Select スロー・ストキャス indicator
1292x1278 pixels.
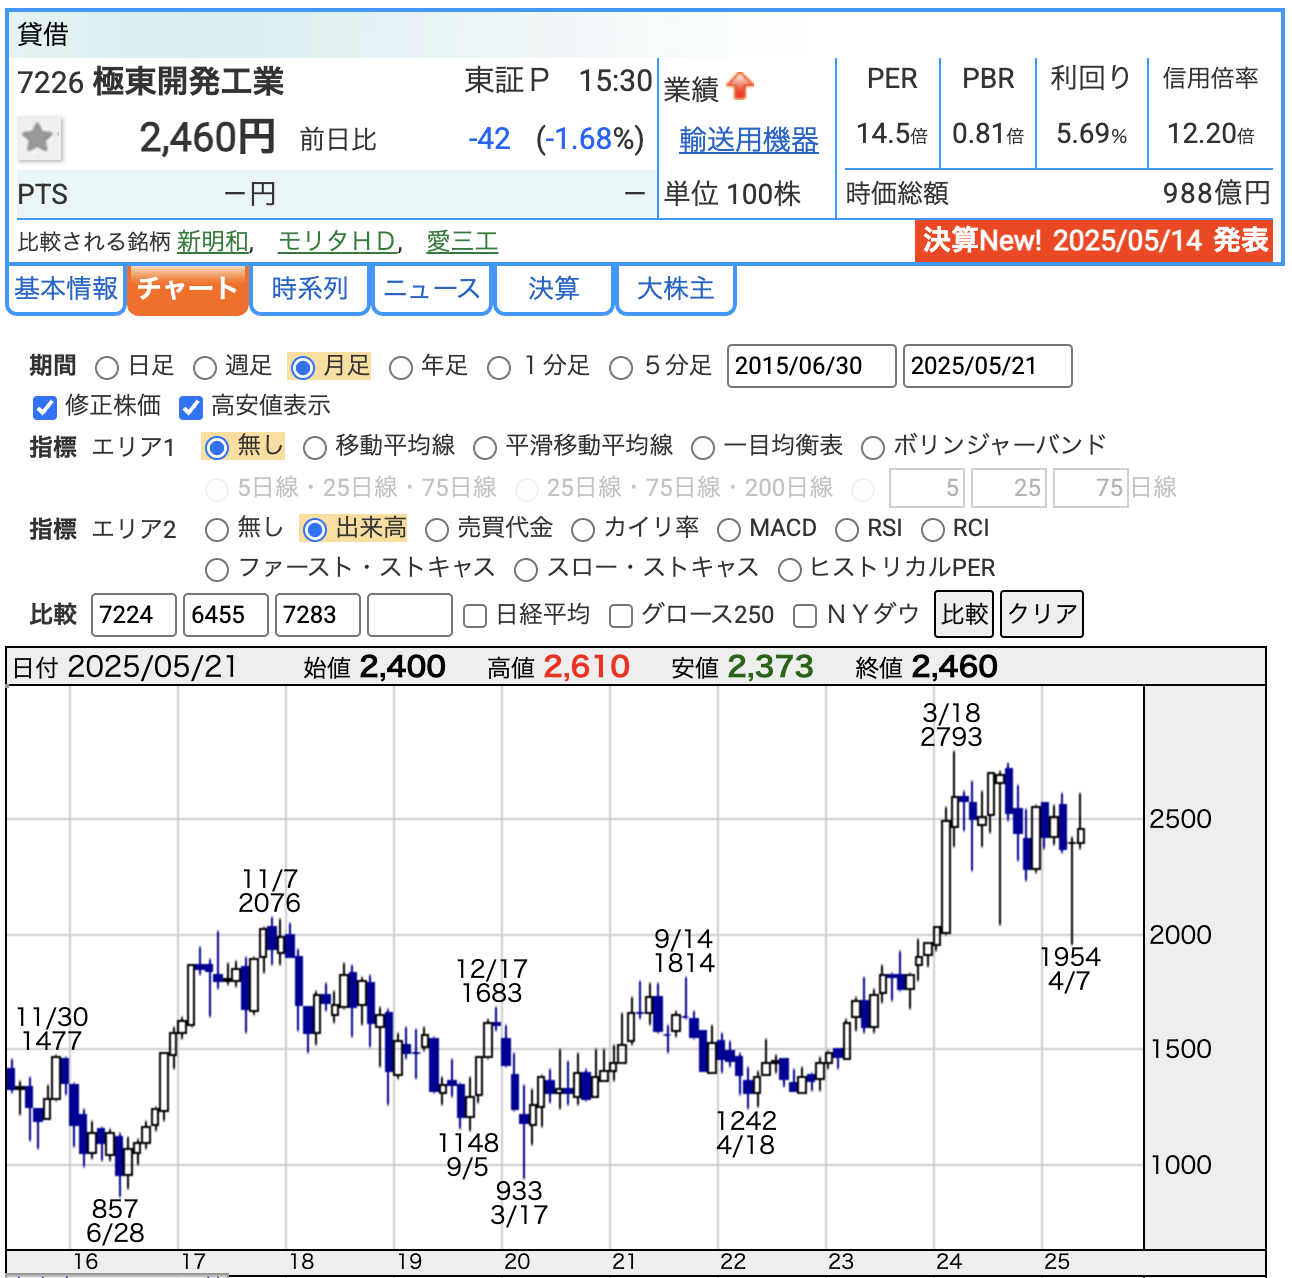(526, 570)
